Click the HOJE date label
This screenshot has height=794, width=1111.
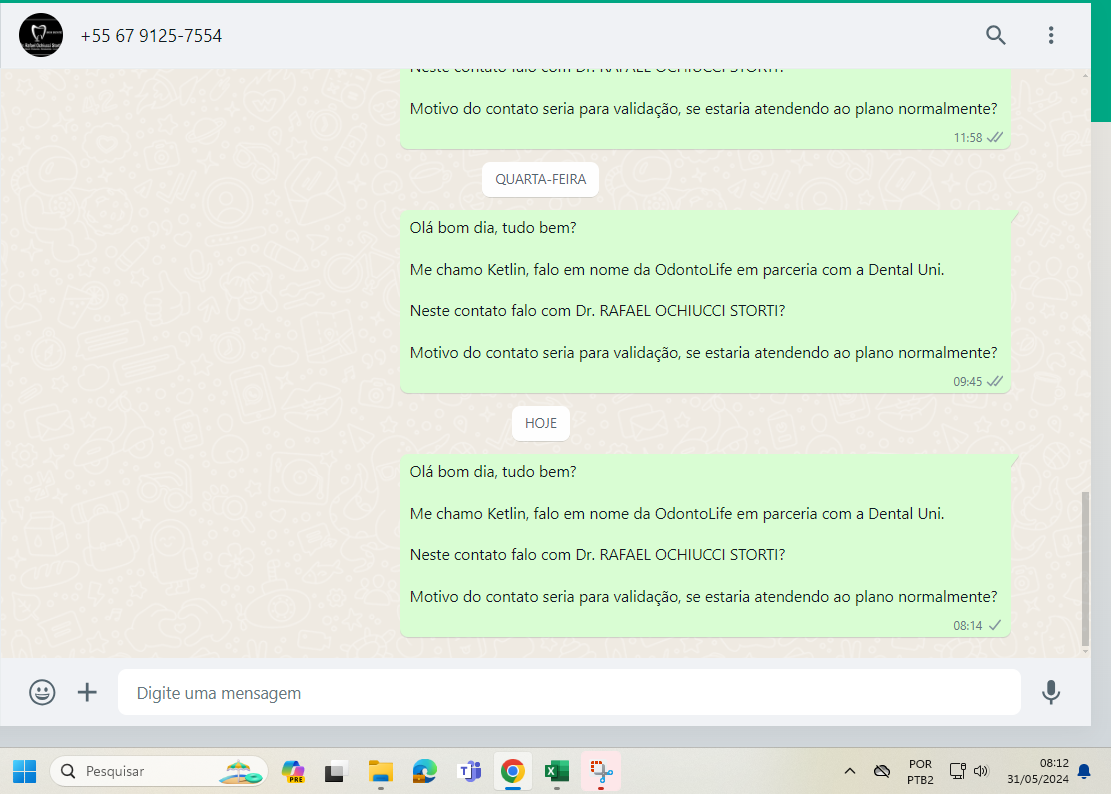pyautogui.click(x=541, y=423)
